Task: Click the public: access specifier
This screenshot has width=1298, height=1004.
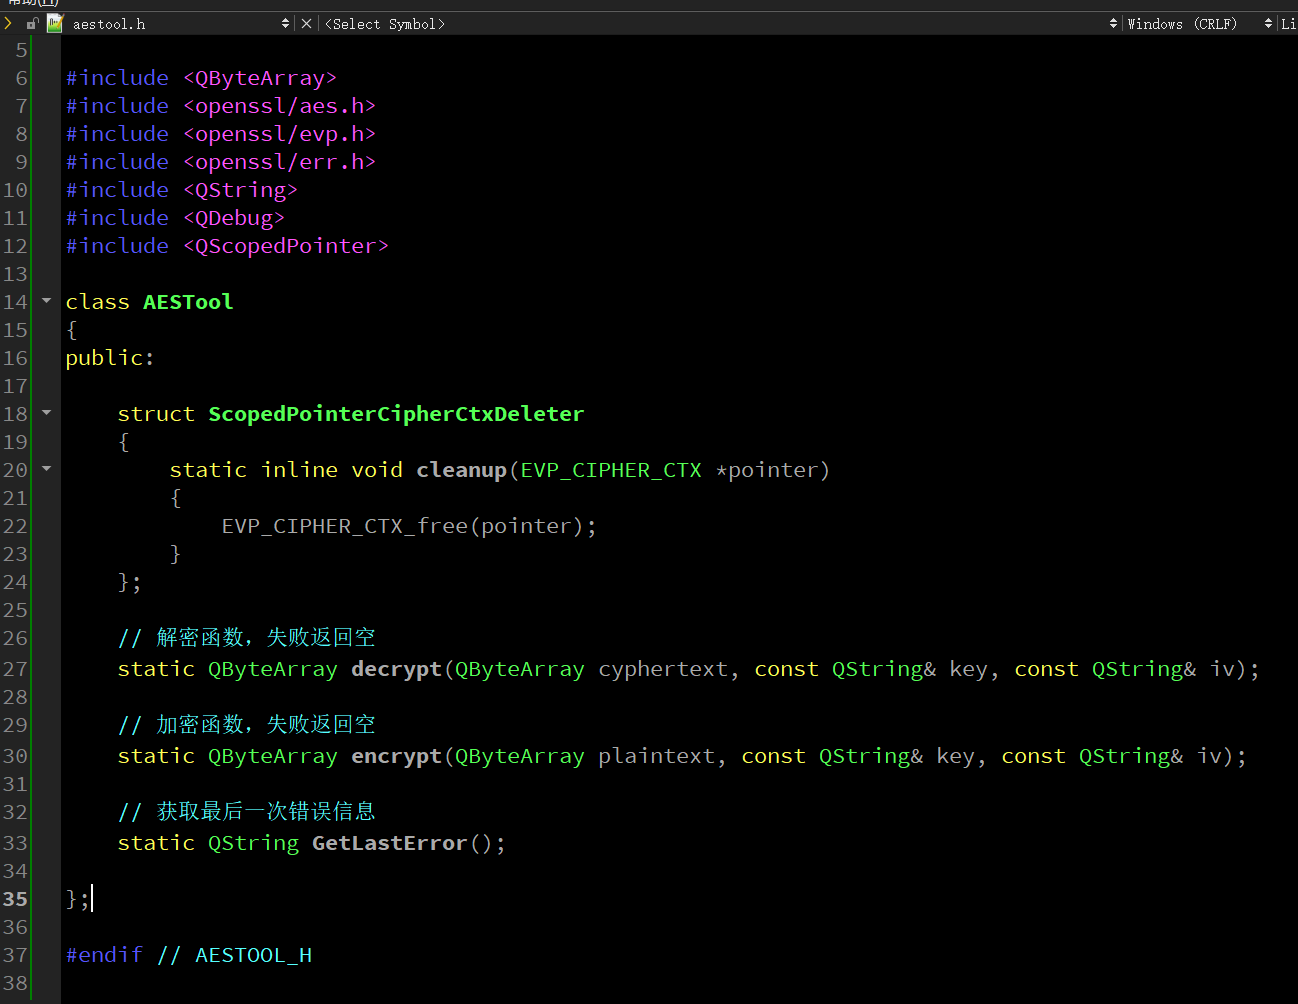Action: tap(110, 358)
